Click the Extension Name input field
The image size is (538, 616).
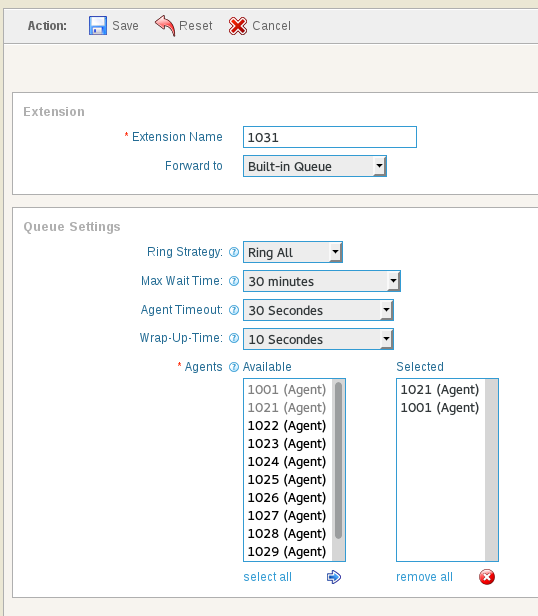click(330, 137)
